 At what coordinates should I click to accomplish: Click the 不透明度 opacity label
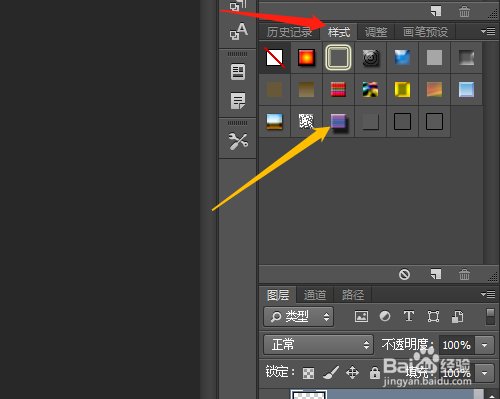coord(408,345)
